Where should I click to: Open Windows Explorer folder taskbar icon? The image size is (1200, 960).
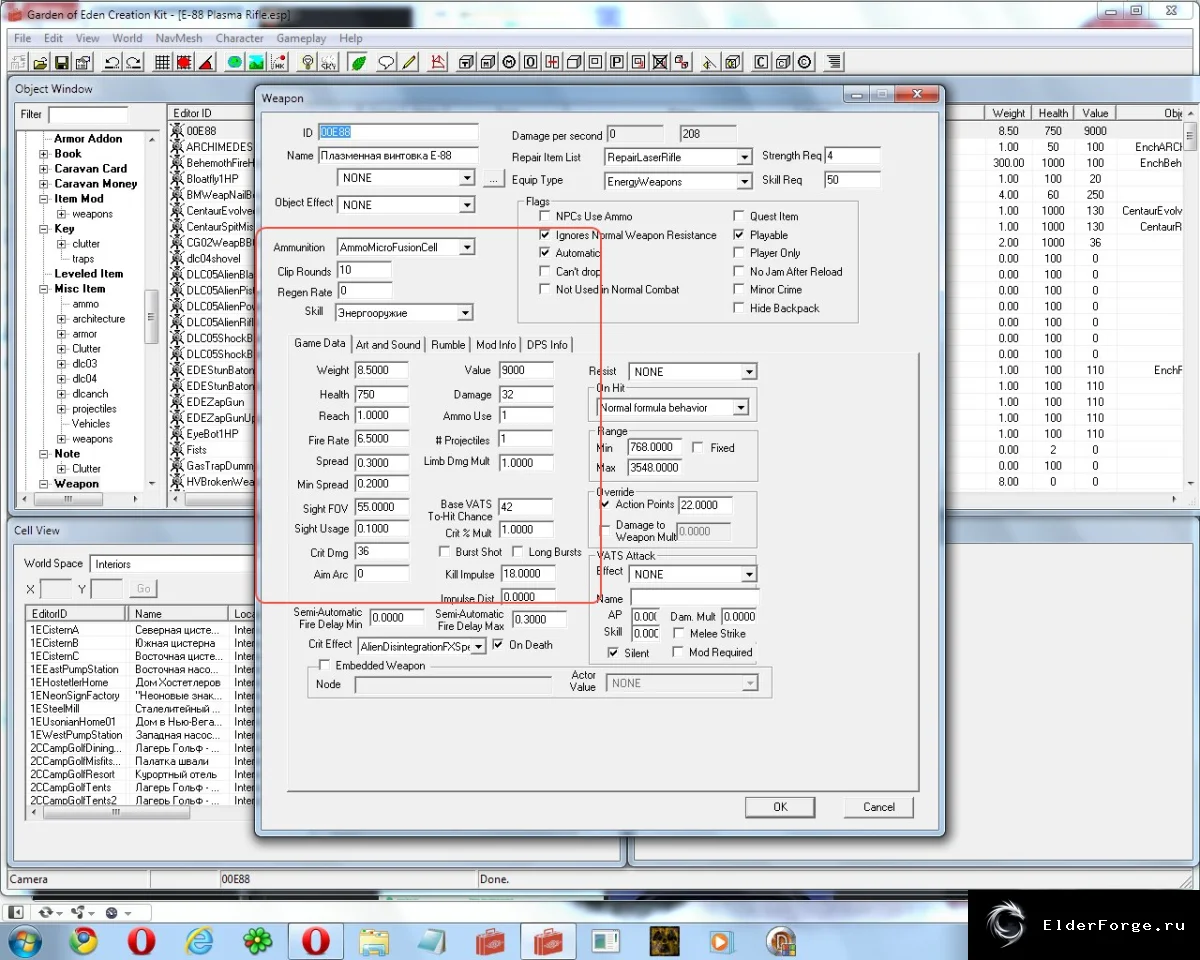[x=374, y=941]
